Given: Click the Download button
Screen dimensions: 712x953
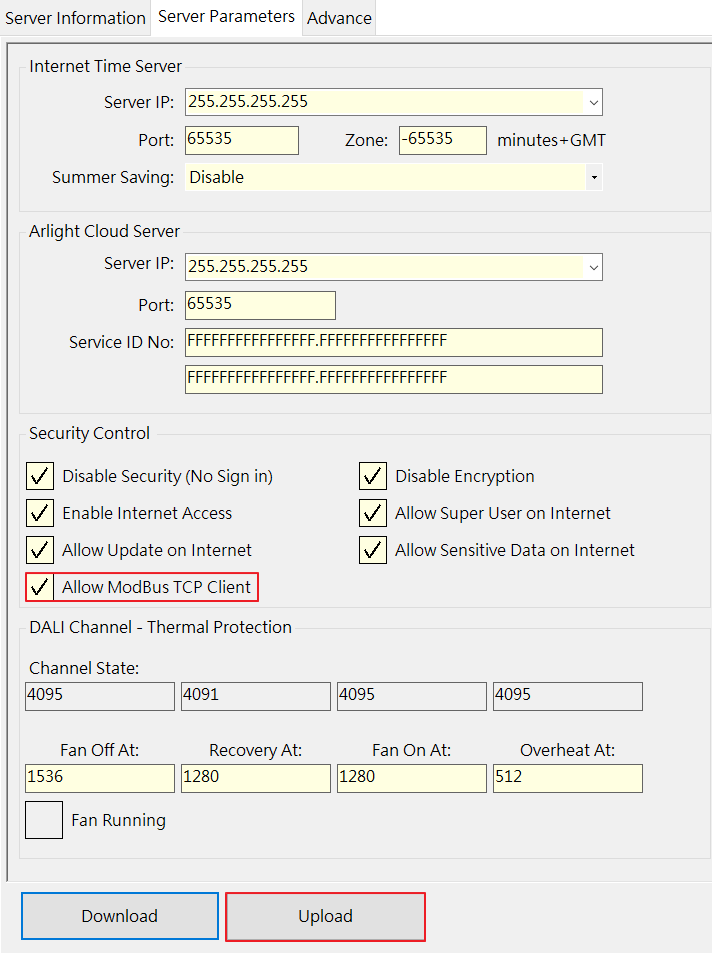Looking at the screenshot, I should pyautogui.click(x=120, y=916).
